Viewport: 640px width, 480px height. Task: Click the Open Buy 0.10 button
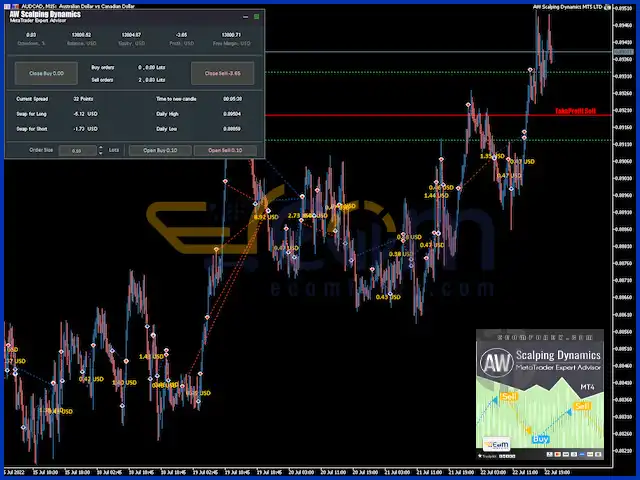[160, 150]
